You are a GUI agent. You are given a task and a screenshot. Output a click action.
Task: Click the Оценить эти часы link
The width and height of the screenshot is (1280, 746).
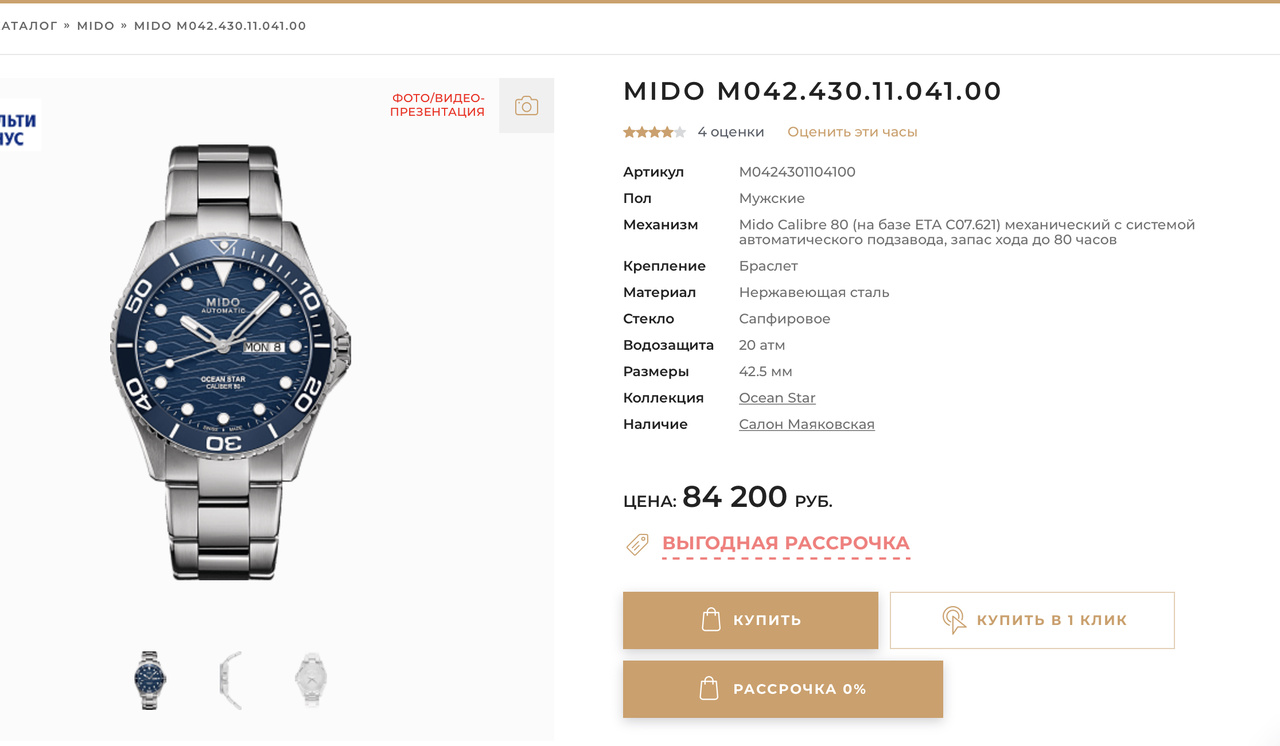pyautogui.click(x=852, y=132)
